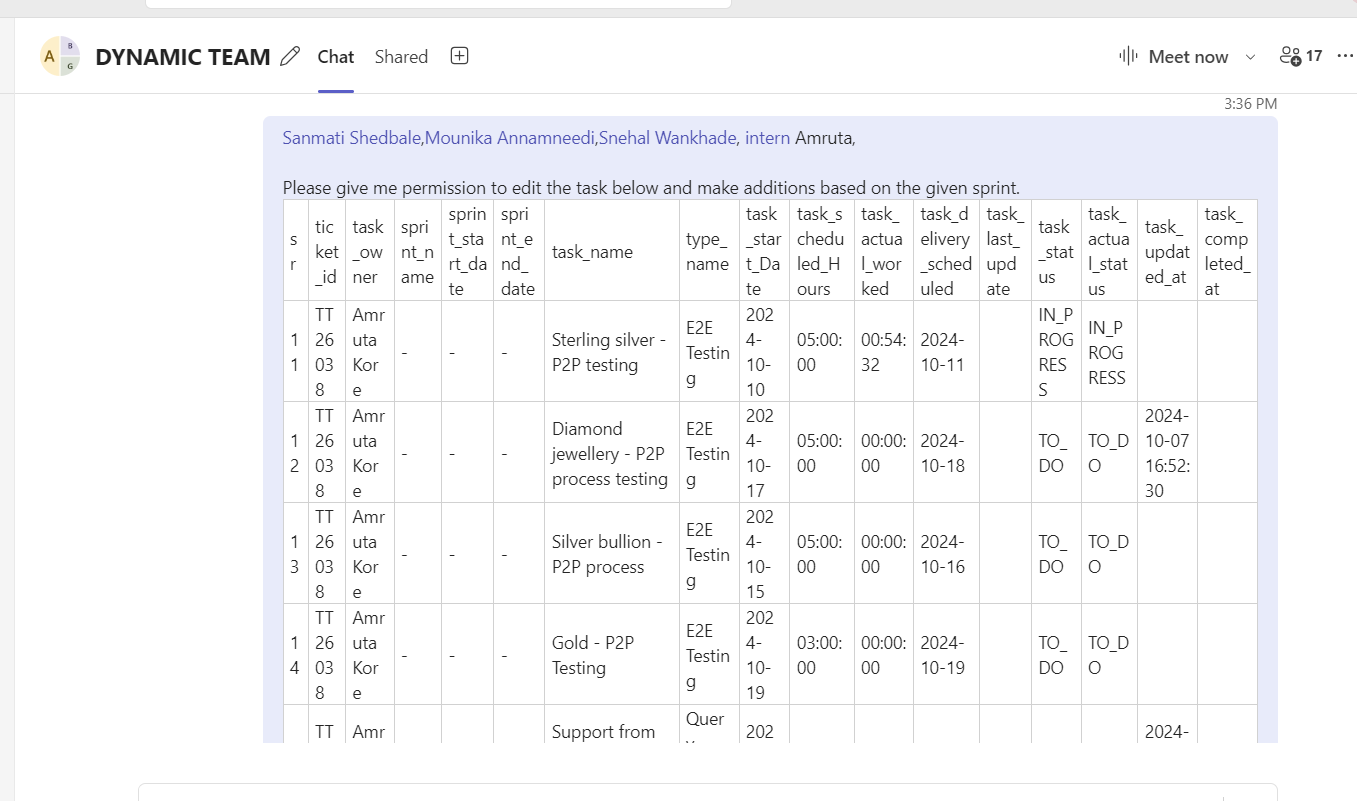Image resolution: width=1357 pixels, height=801 pixels.
Task: Edit group name with pencil icon
Action: tap(290, 56)
